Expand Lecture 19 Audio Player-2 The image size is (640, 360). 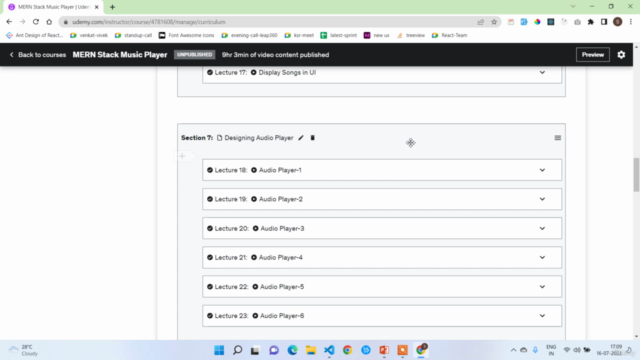542,199
